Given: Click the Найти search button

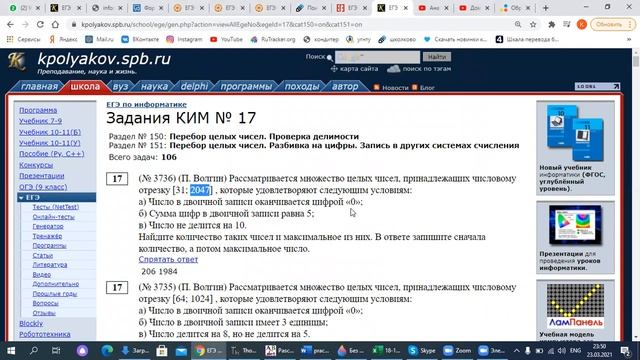Looking at the screenshot, I should [437, 57].
